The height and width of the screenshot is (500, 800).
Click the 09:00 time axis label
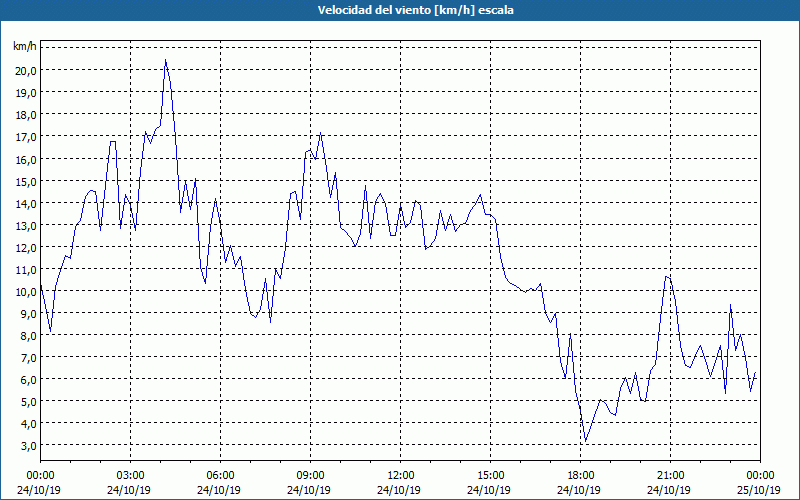(310, 476)
